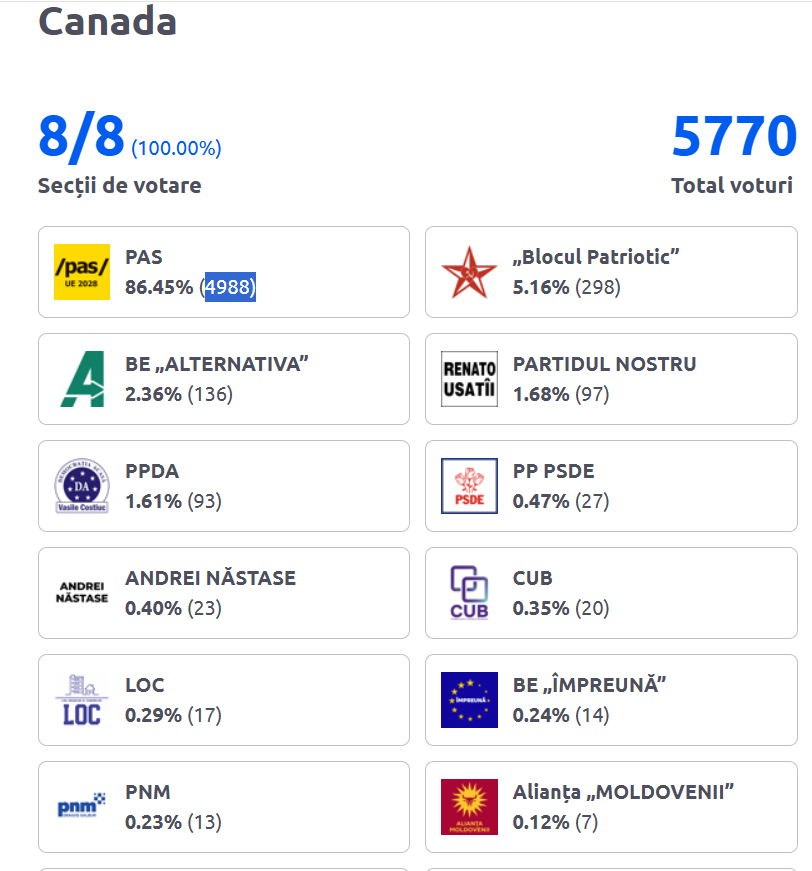This screenshot has height=871, width=812.
Task: Select the Andrei Năstase text logo
Action: click(x=82, y=592)
